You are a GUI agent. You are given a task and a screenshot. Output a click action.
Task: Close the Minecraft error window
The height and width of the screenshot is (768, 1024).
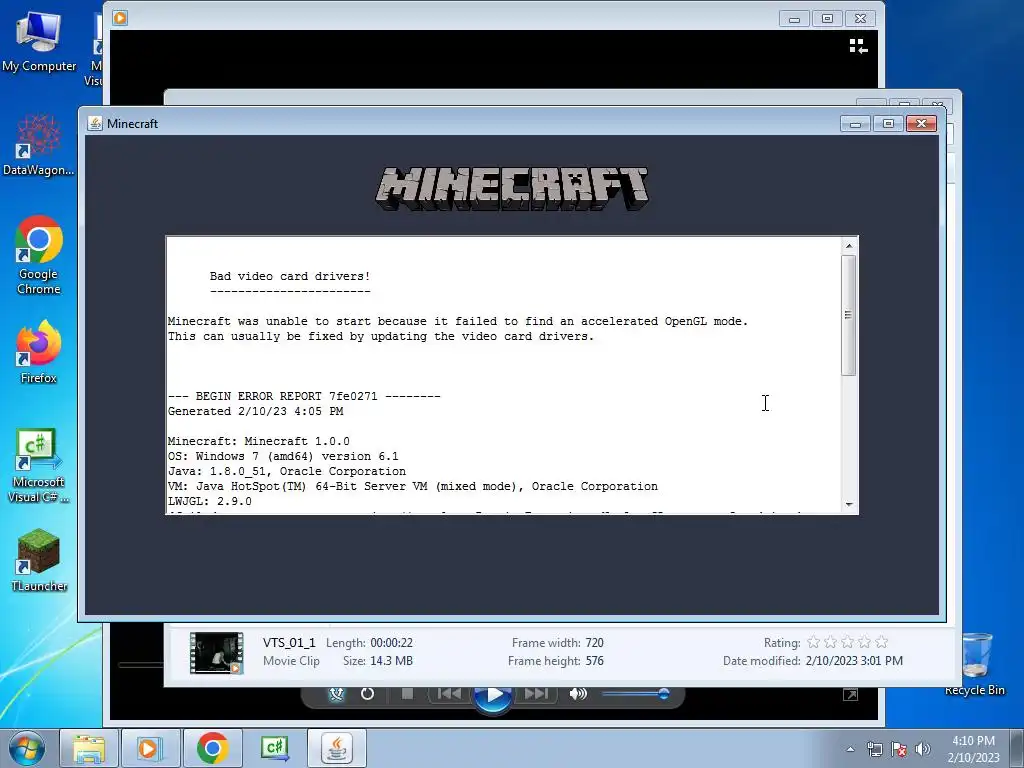921,123
